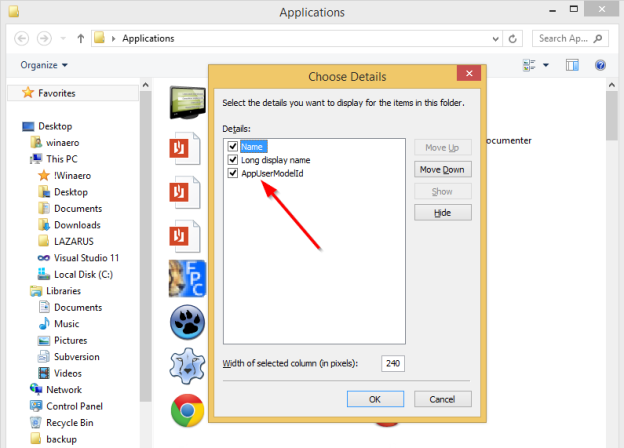The width and height of the screenshot is (624, 448).
Task: Click the Up folder arrow icon
Action: tap(80, 38)
